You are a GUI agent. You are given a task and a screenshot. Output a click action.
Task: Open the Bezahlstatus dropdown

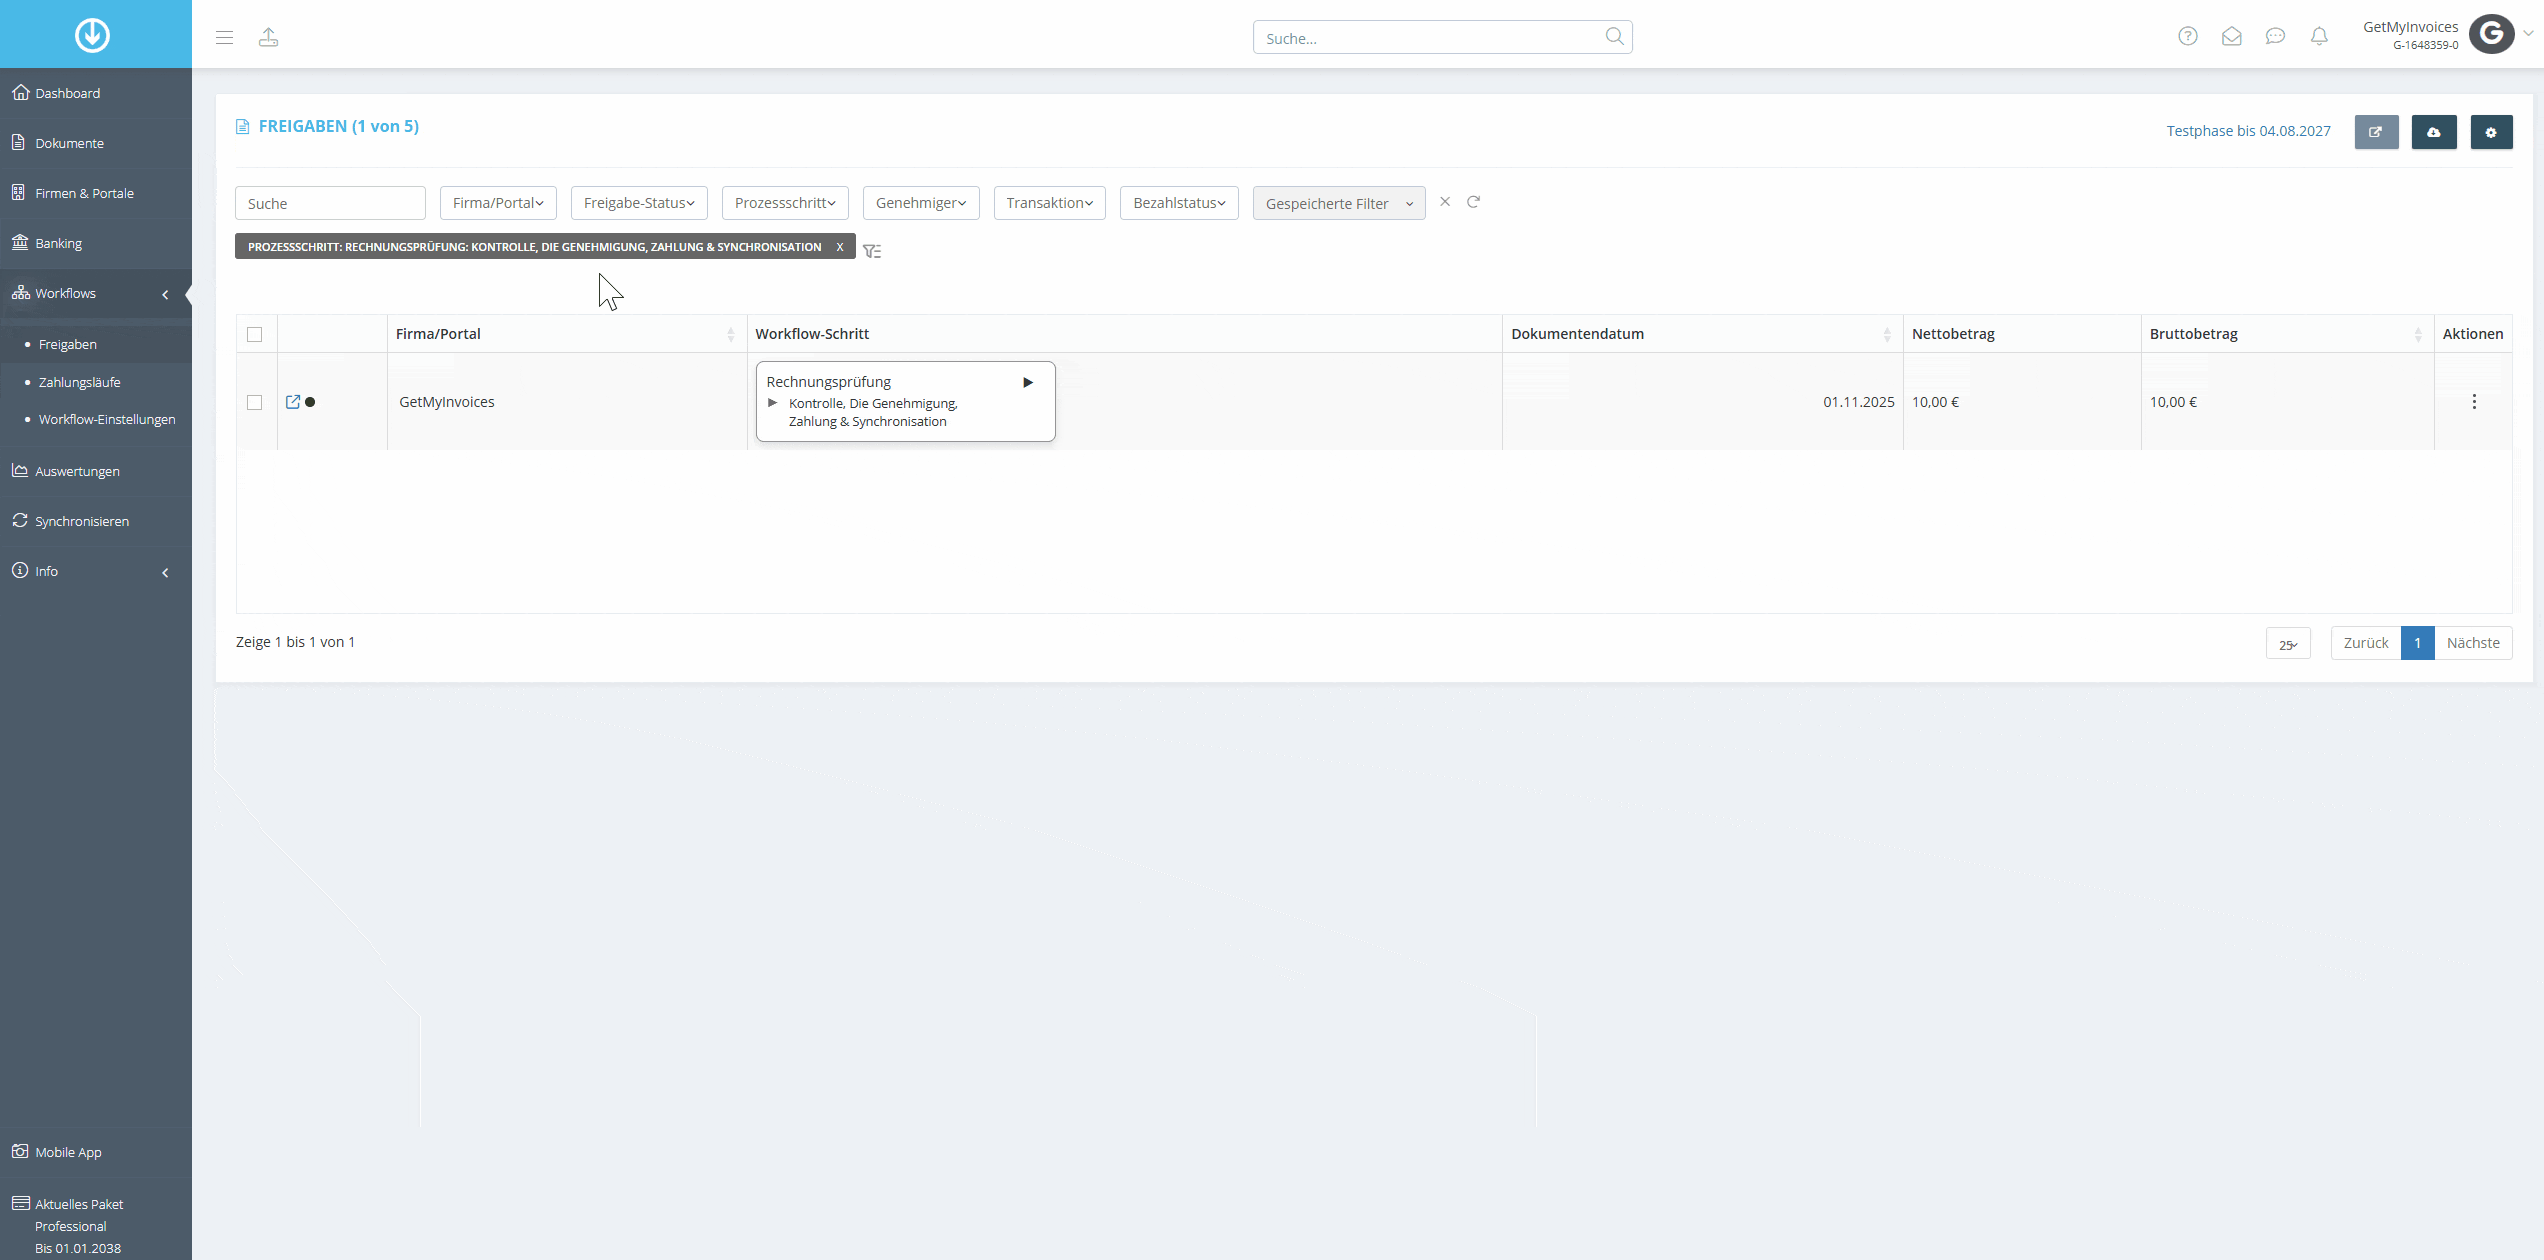[1179, 203]
